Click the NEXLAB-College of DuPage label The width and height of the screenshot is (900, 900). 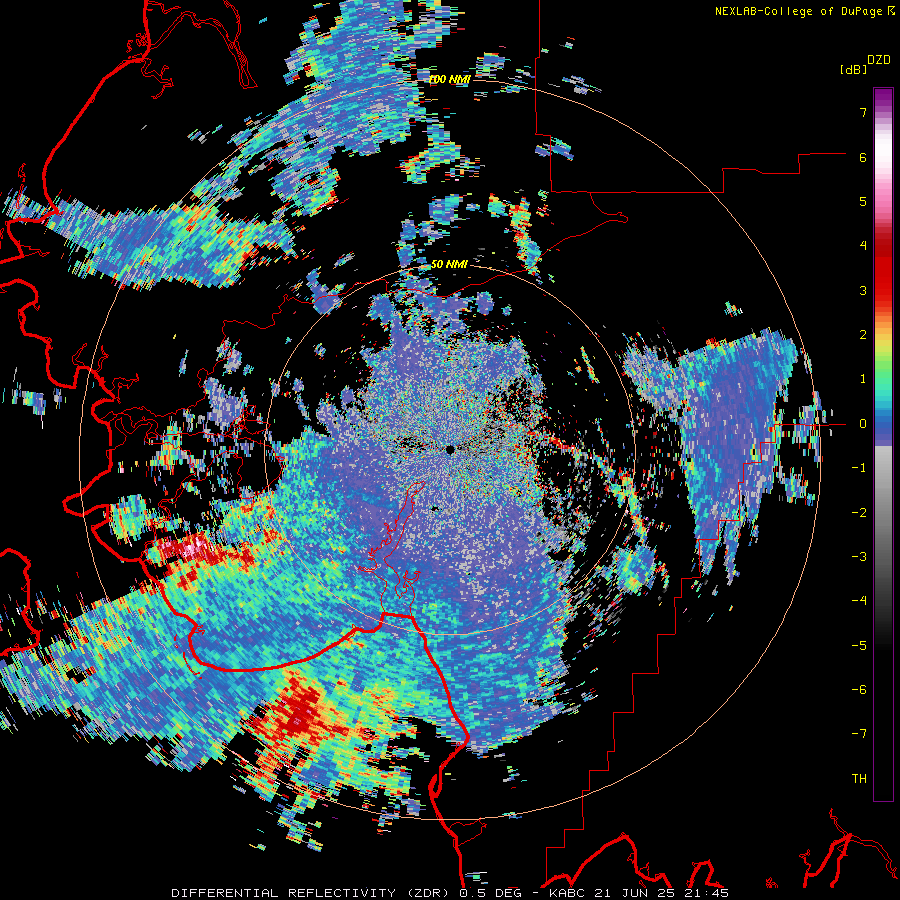pos(800,11)
